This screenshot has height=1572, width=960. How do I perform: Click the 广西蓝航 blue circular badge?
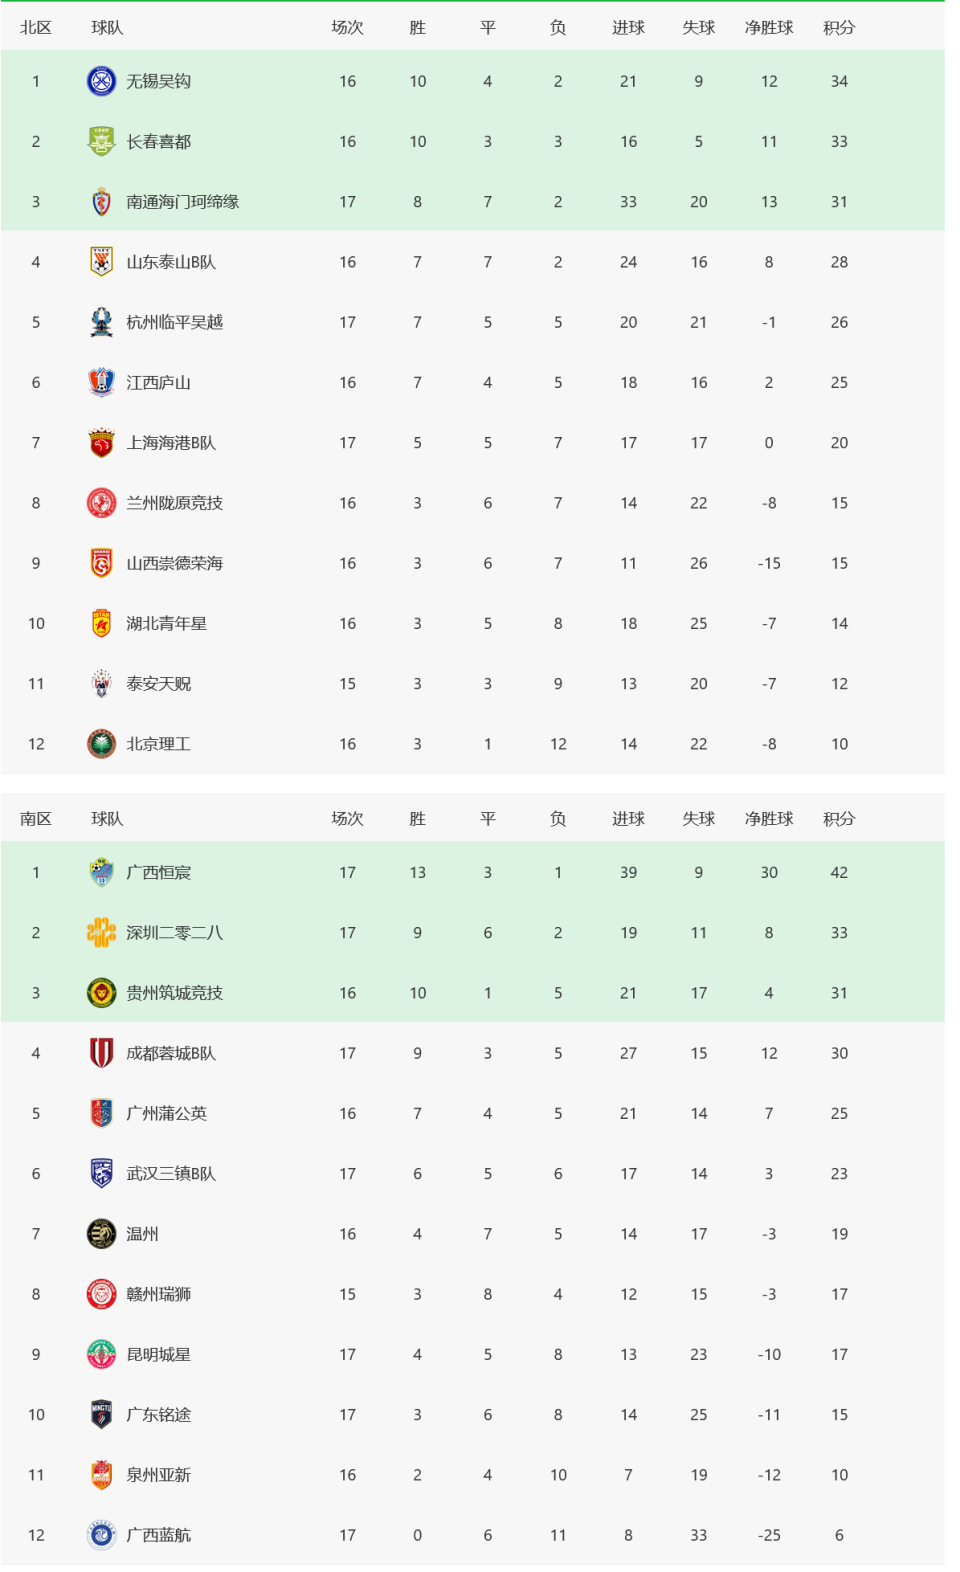pyautogui.click(x=101, y=1535)
